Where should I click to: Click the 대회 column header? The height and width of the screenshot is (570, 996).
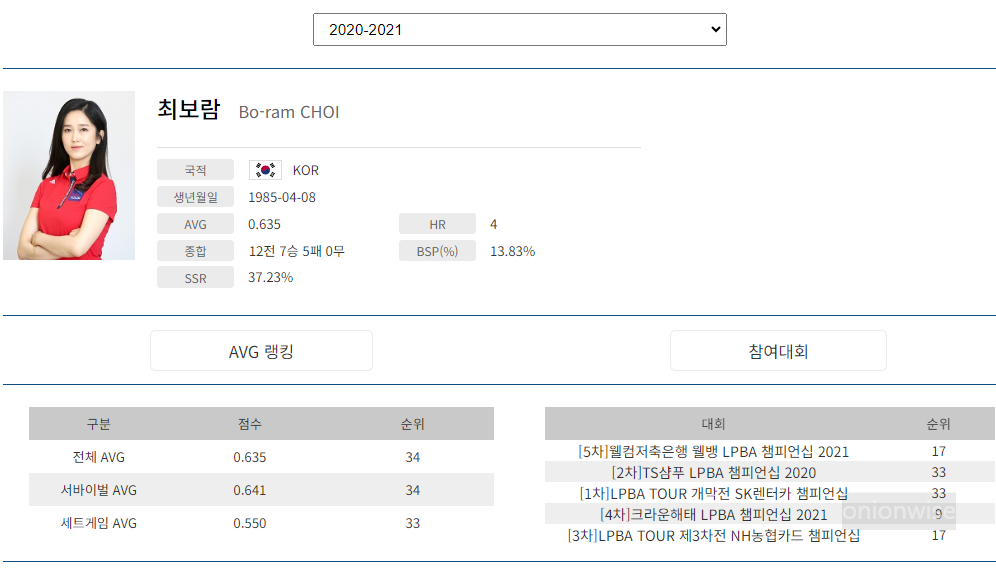(x=713, y=424)
